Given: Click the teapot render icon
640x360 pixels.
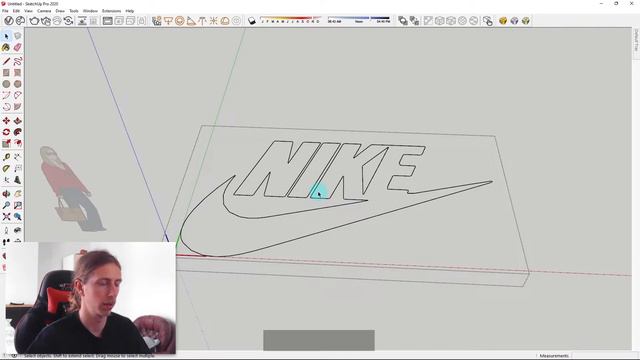Looking at the screenshot, I should point(34,21).
